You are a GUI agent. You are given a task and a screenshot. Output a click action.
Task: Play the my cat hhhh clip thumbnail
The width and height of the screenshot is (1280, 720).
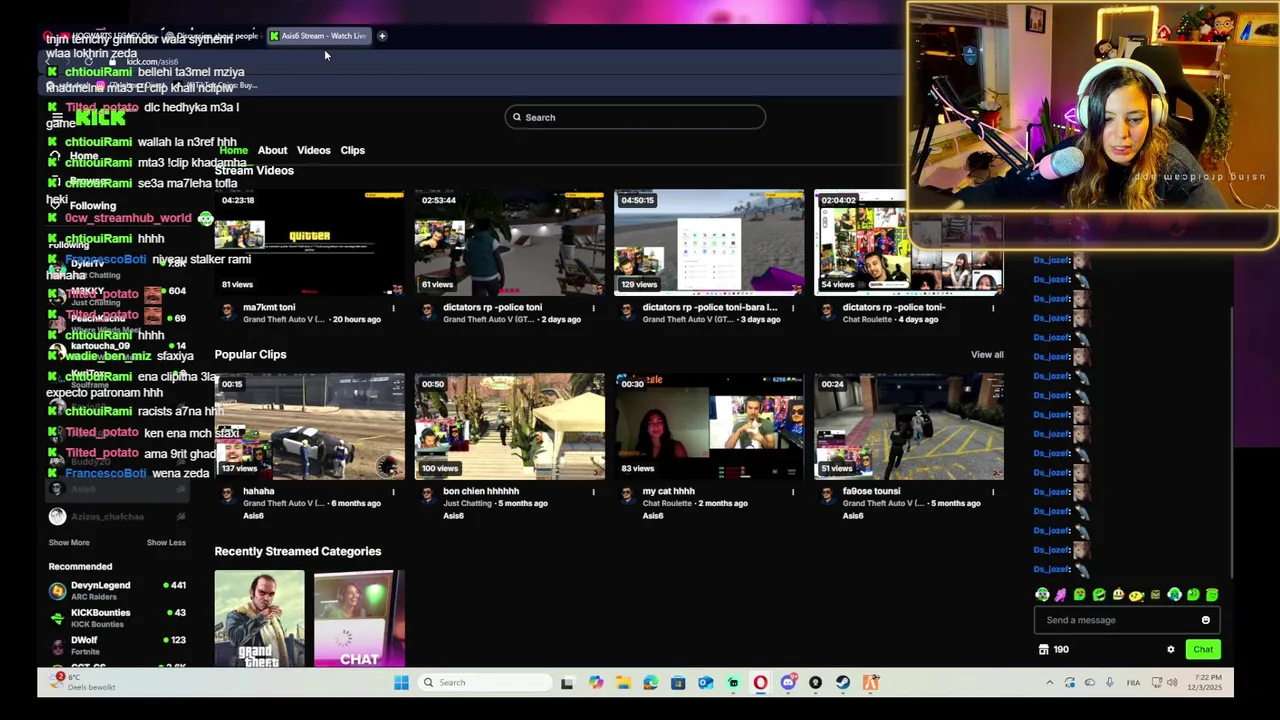pyautogui.click(x=709, y=426)
